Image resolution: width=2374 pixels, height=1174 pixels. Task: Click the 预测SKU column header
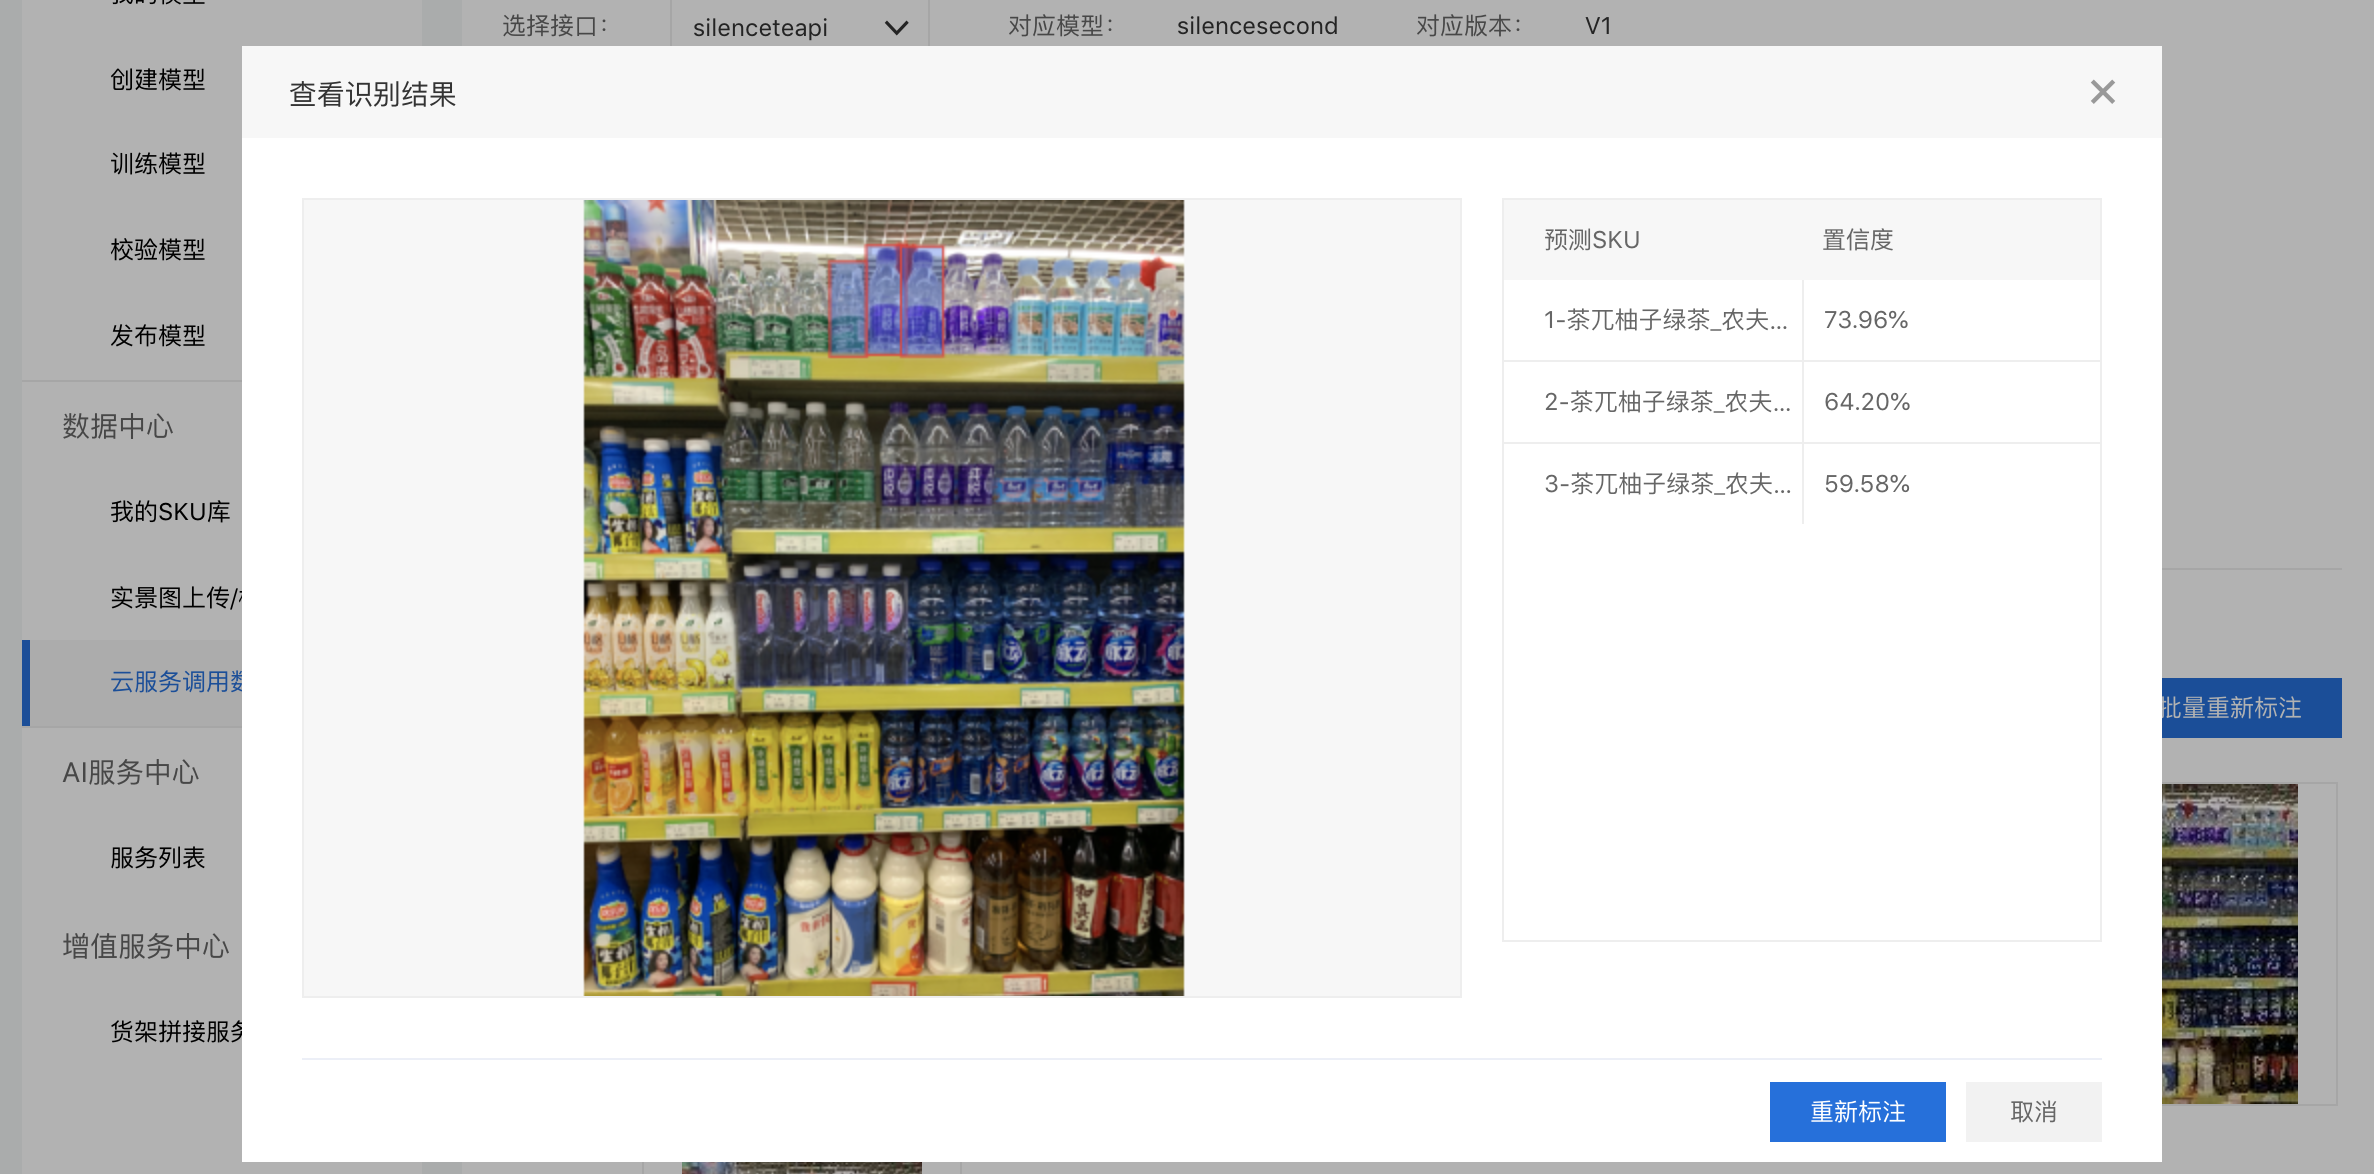pyautogui.click(x=1592, y=240)
